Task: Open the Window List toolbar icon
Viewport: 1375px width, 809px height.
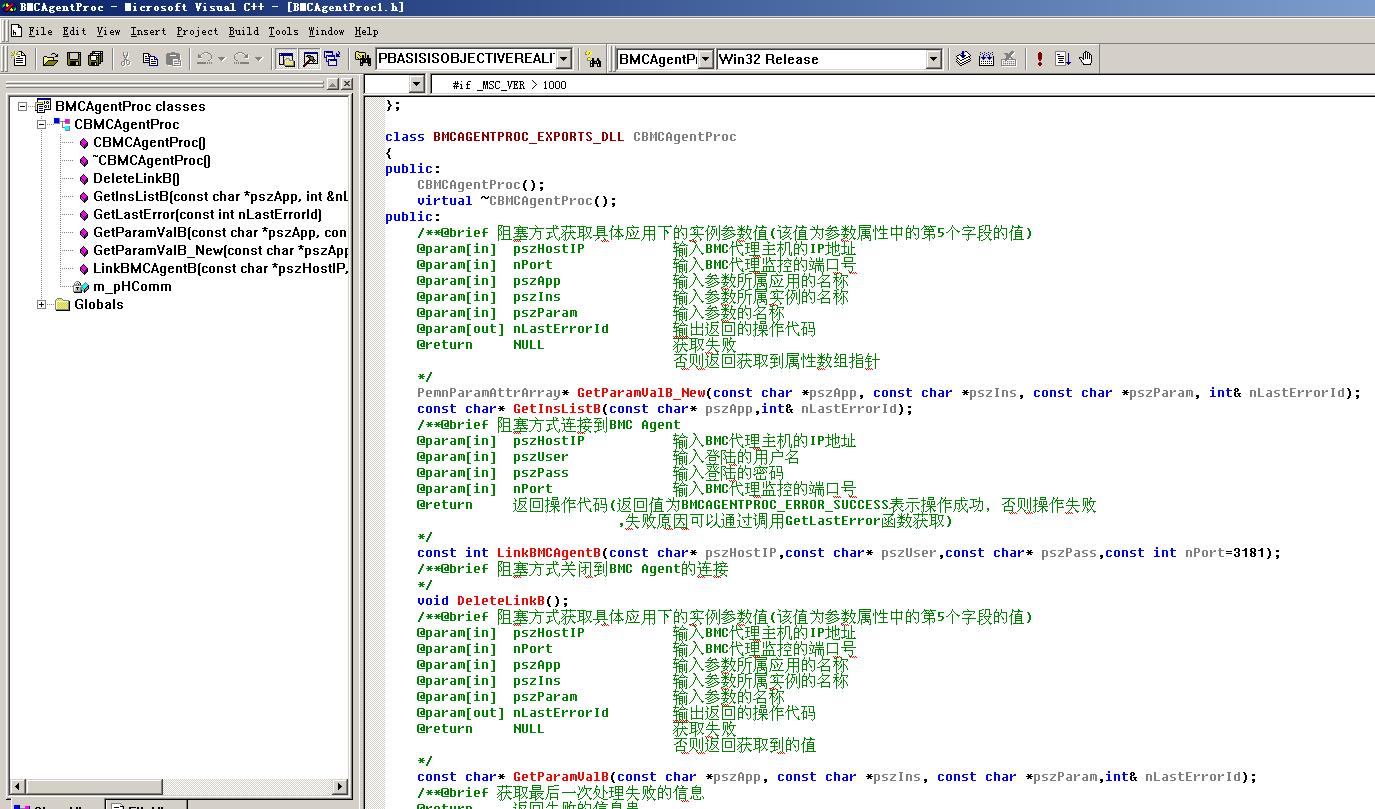Action: pyautogui.click(x=332, y=59)
